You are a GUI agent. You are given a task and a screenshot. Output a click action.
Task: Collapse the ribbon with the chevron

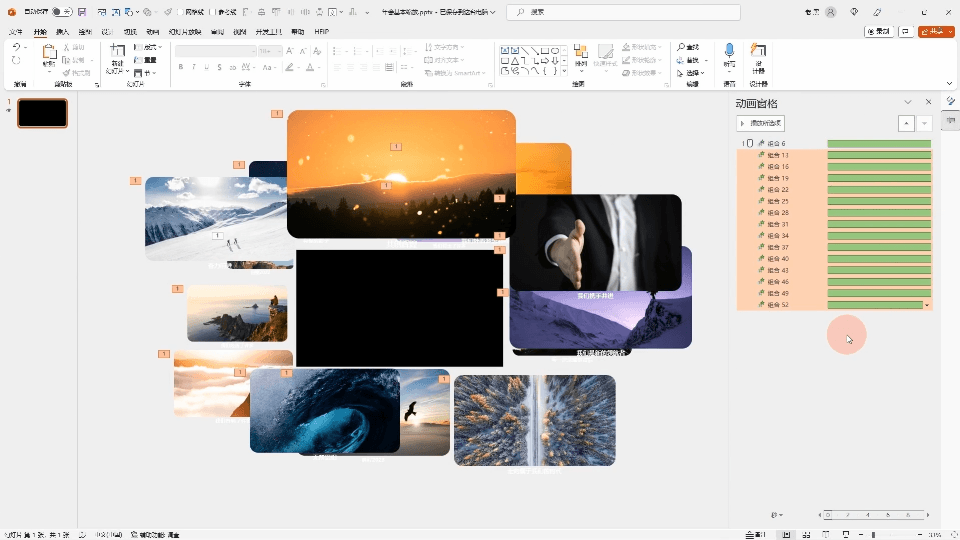(949, 85)
